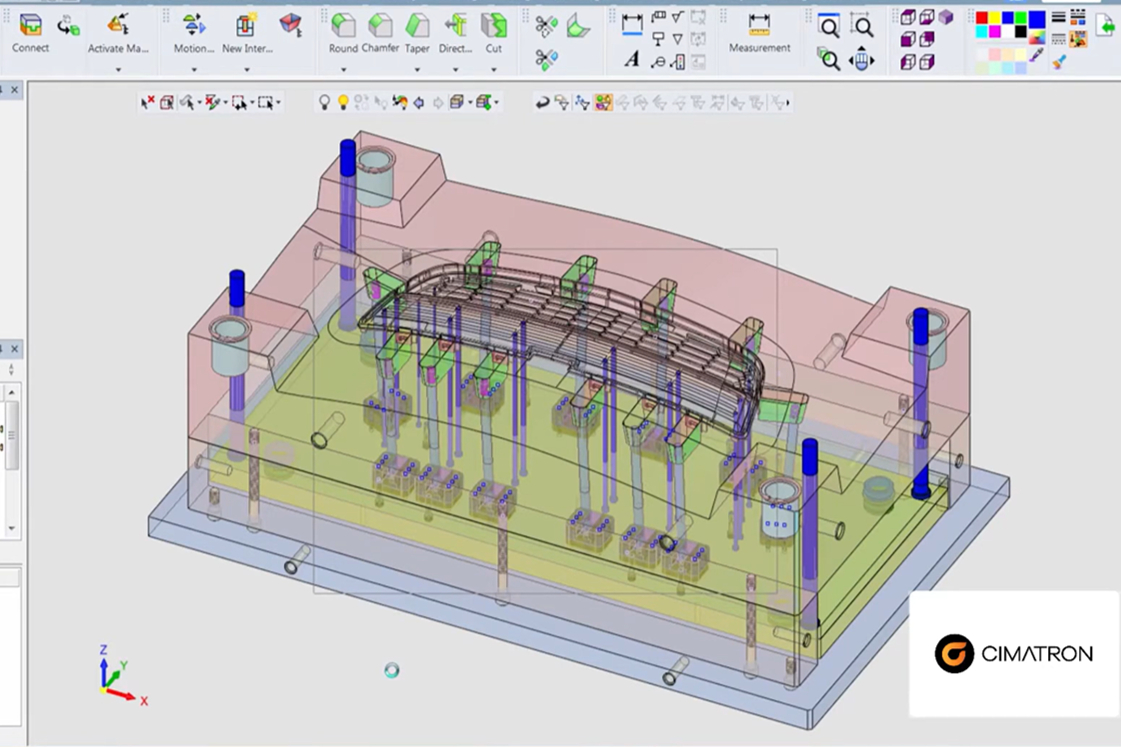Click the paint brush icon
The image size is (1121, 747).
1060,62
